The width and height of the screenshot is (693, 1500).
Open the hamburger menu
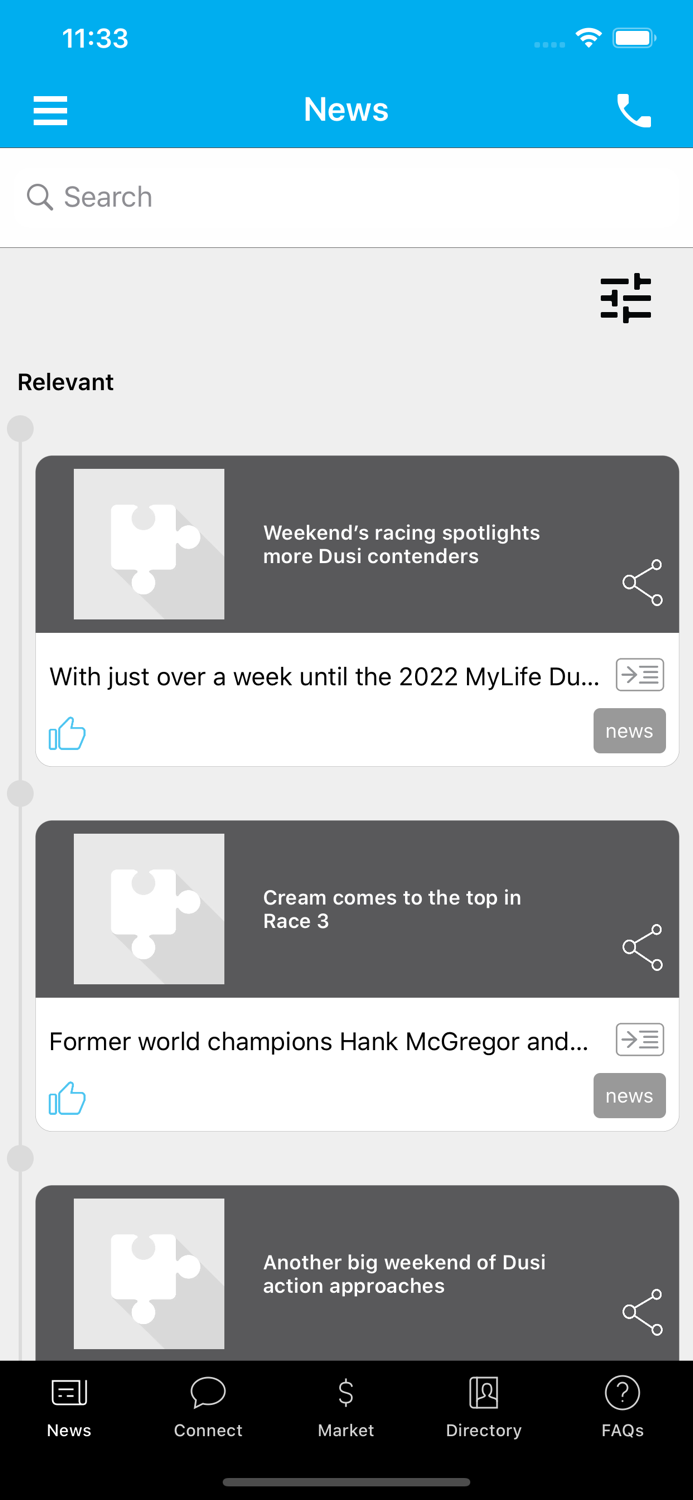coord(50,110)
